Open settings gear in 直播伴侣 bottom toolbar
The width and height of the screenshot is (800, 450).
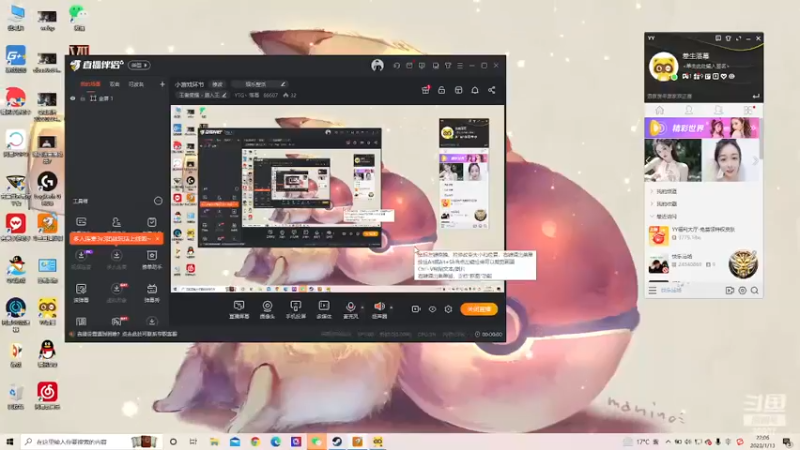[448, 309]
